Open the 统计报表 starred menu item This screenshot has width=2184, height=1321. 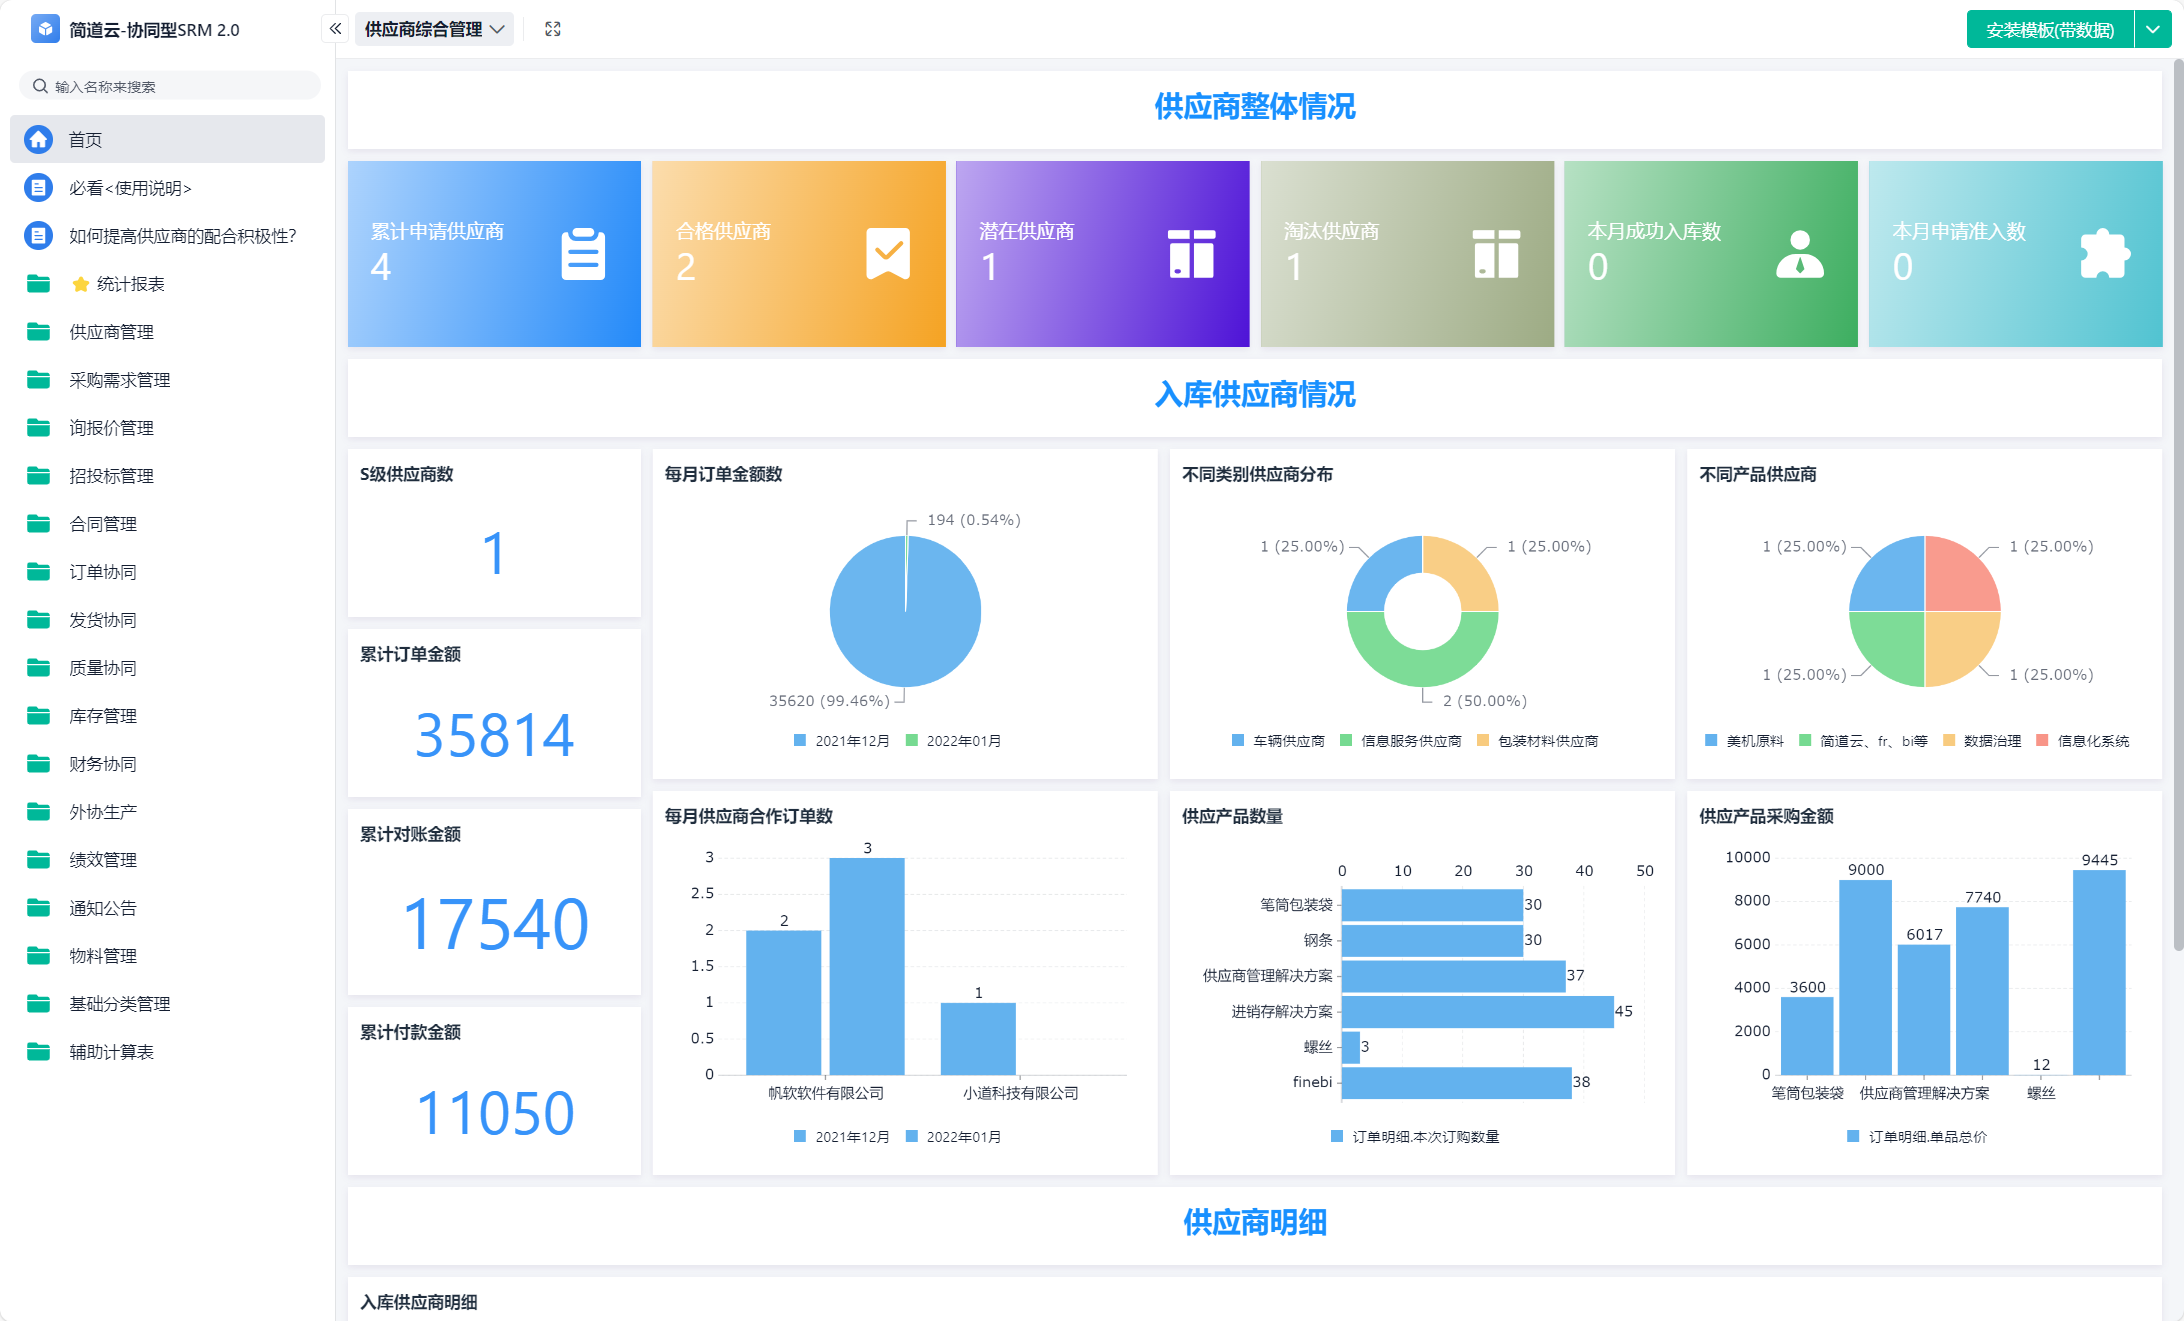pos(130,284)
